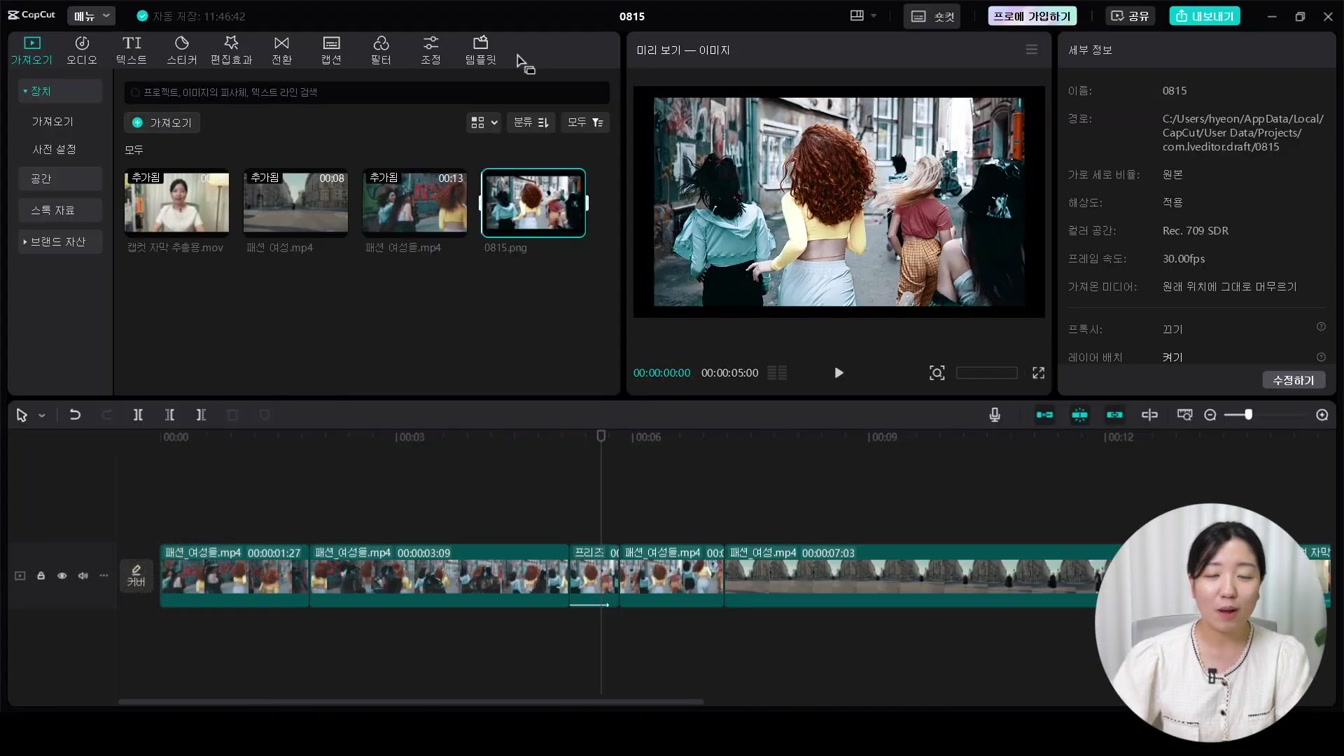Toggle linkage option
Image resolution: width=1344 pixels, height=756 pixels.
coord(1114,415)
